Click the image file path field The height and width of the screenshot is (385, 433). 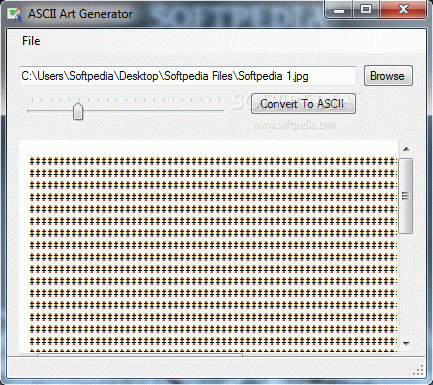point(188,76)
